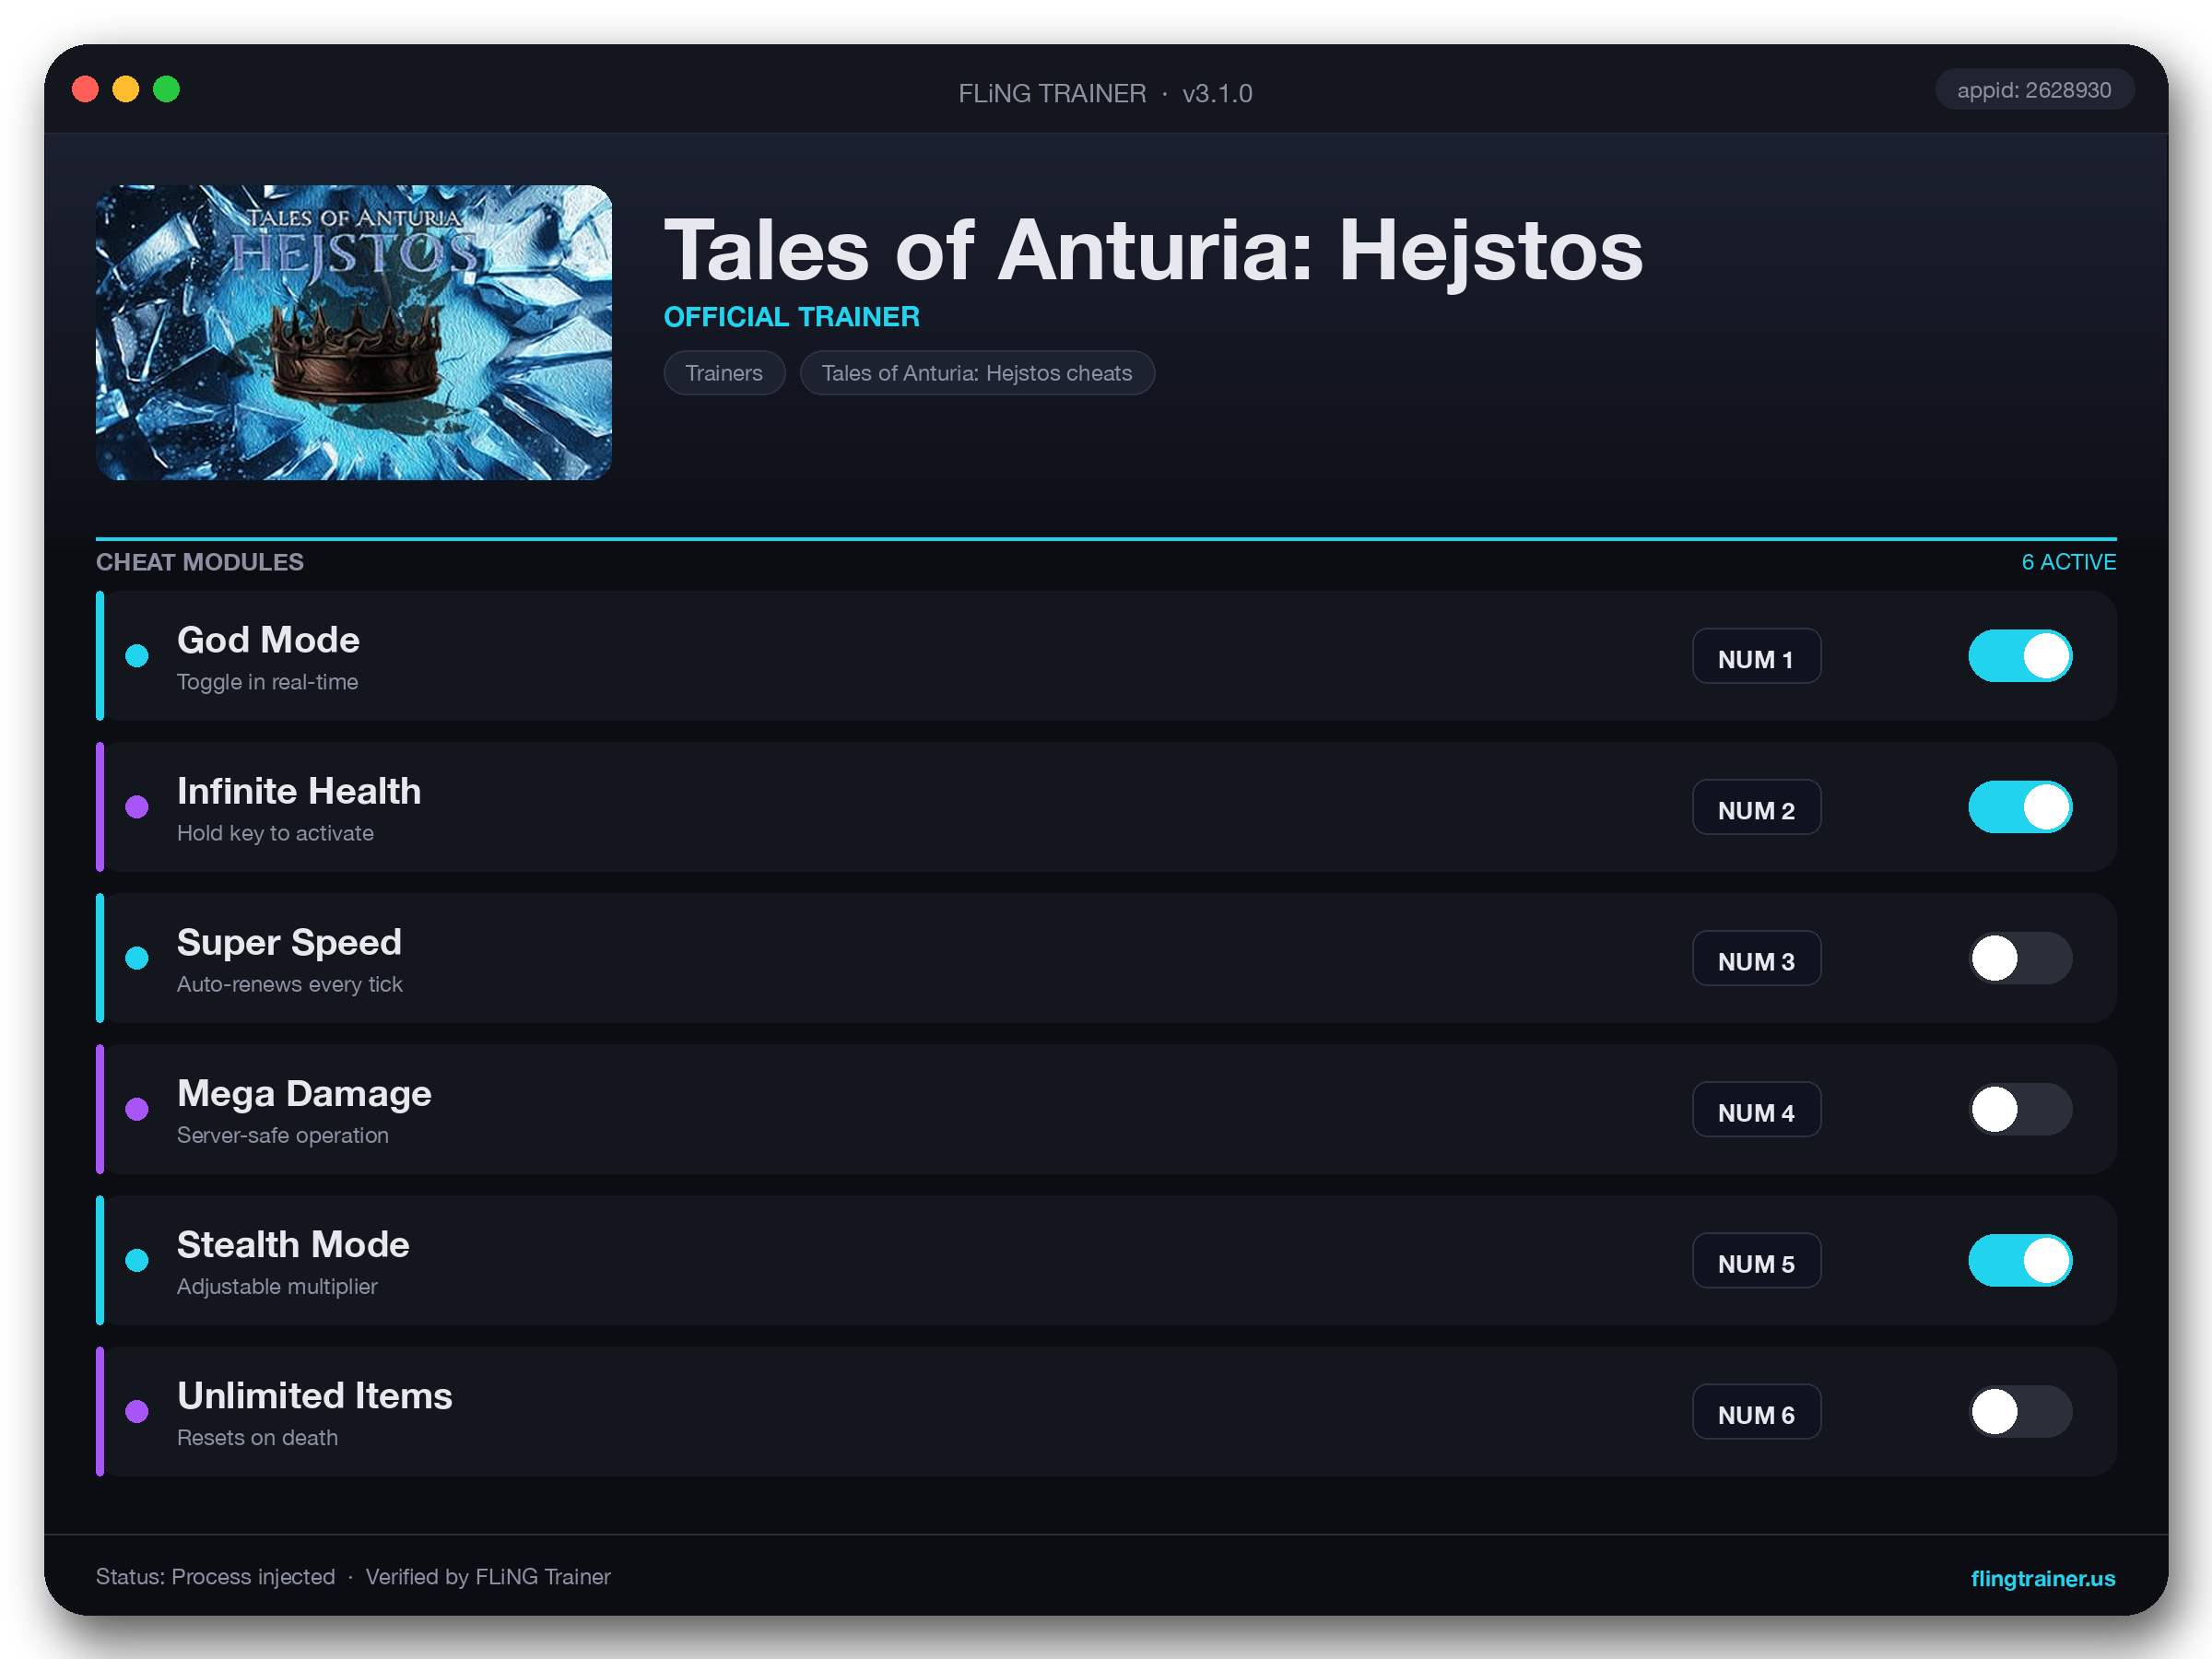This screenshot has height=1659, width=2212.
Task: Click the 'Toggle in real-time' description
Action: 267,682
